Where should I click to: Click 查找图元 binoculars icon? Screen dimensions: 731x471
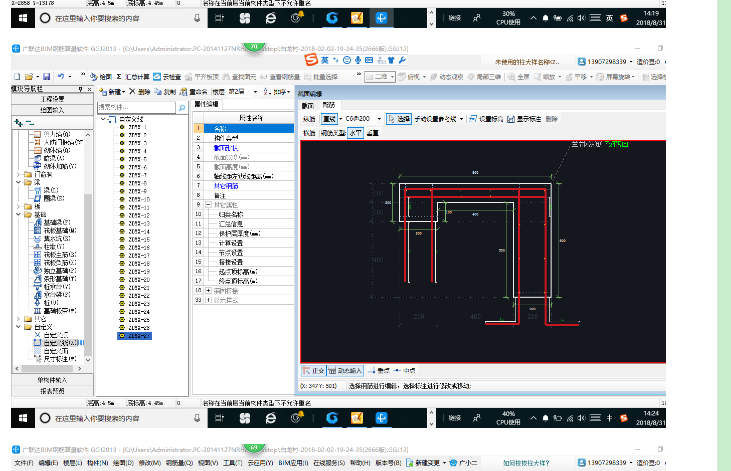240,76
